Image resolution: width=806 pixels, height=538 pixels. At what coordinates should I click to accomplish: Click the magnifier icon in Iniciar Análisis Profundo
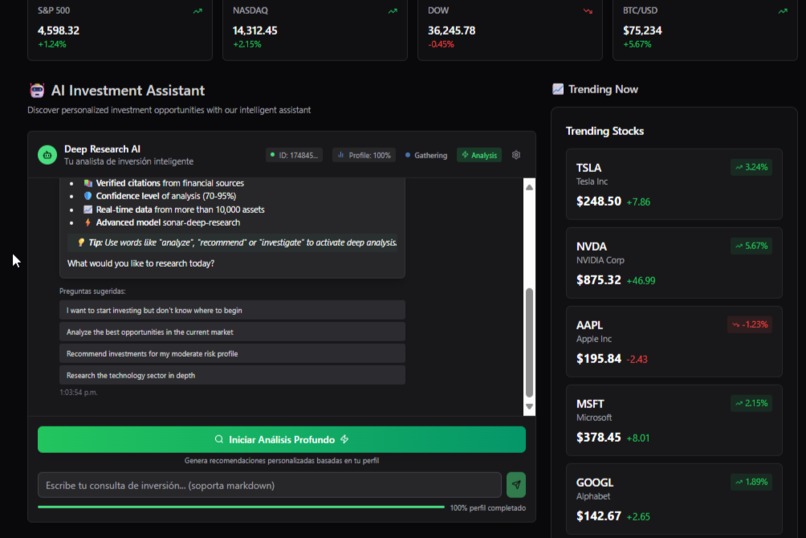(219, 439)
